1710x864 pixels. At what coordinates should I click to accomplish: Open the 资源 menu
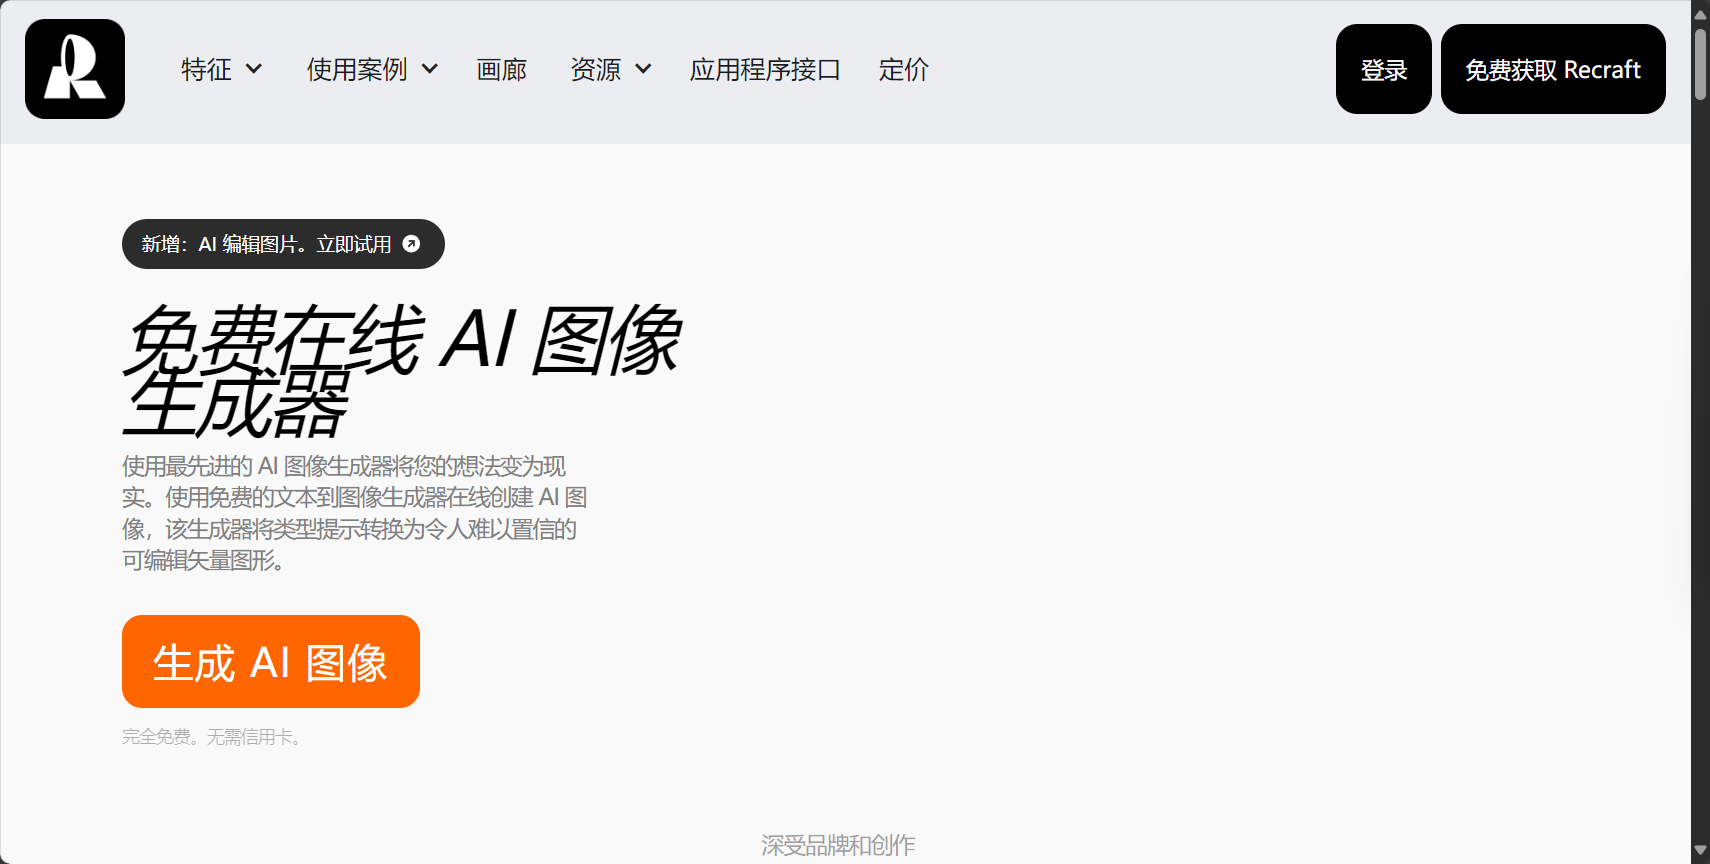[610, 69]
